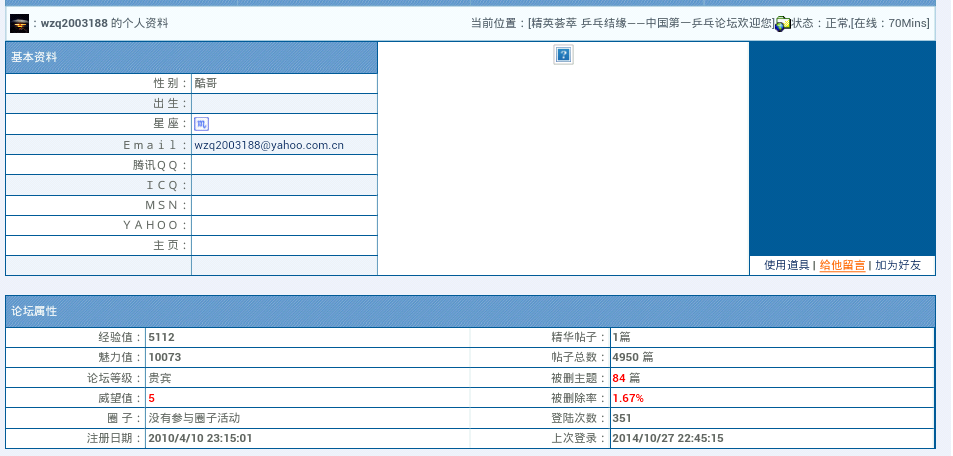This screenshot has width=953, height=456.
Task: Click the 腾讯QQ label
Action: coord(160,165)
